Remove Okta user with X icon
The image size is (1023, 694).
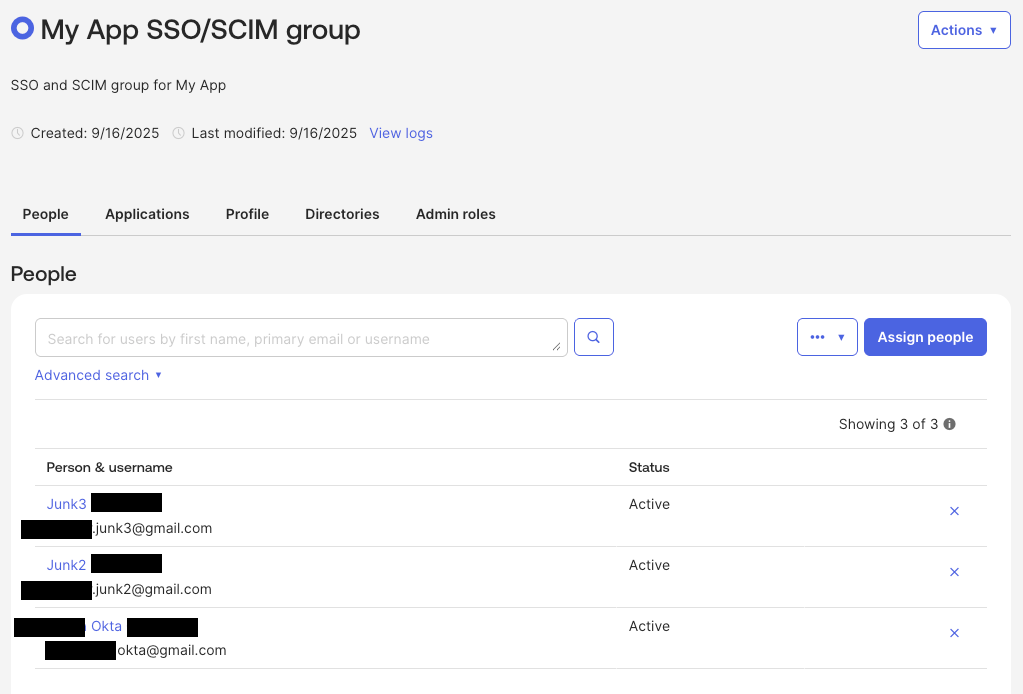954,633
